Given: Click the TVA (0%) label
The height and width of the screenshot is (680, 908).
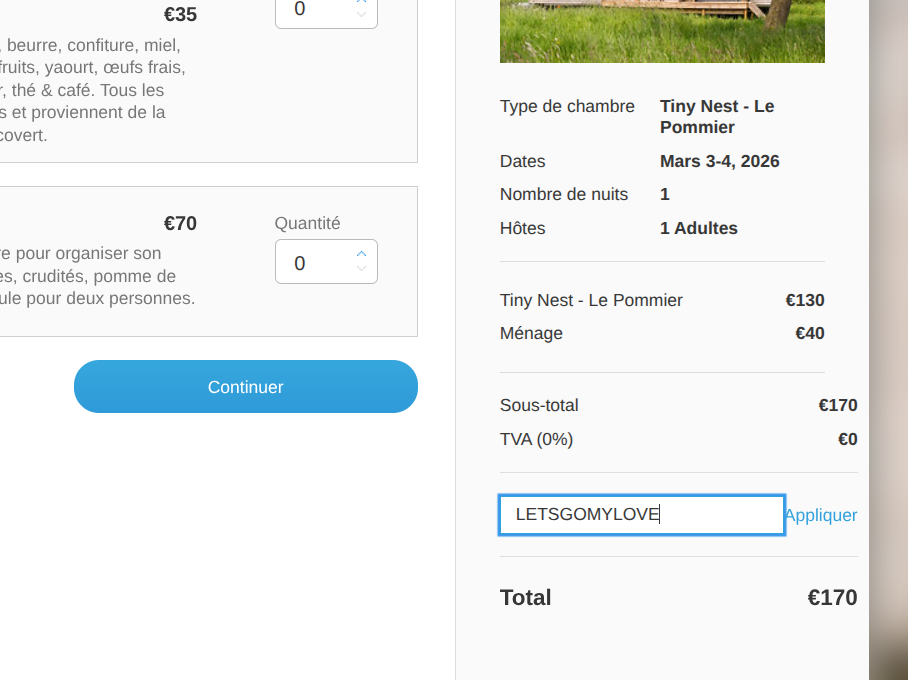Looking at the screenshot, I should click(536, 439).
